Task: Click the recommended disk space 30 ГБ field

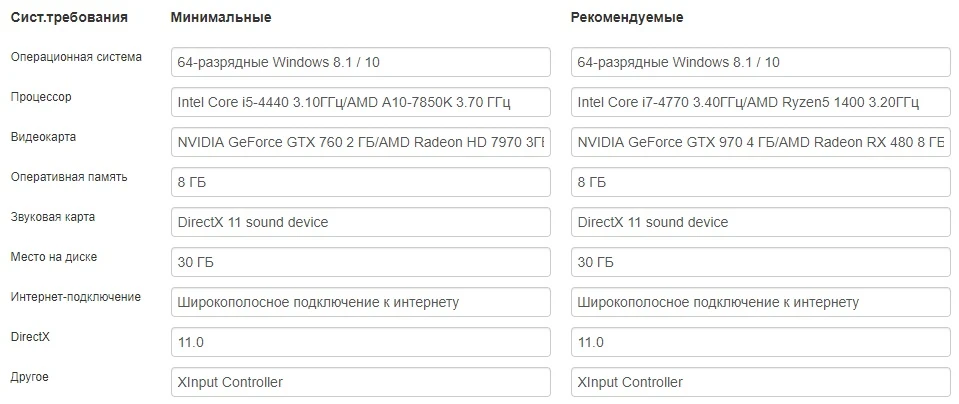Action: click(x=760, y=262)
